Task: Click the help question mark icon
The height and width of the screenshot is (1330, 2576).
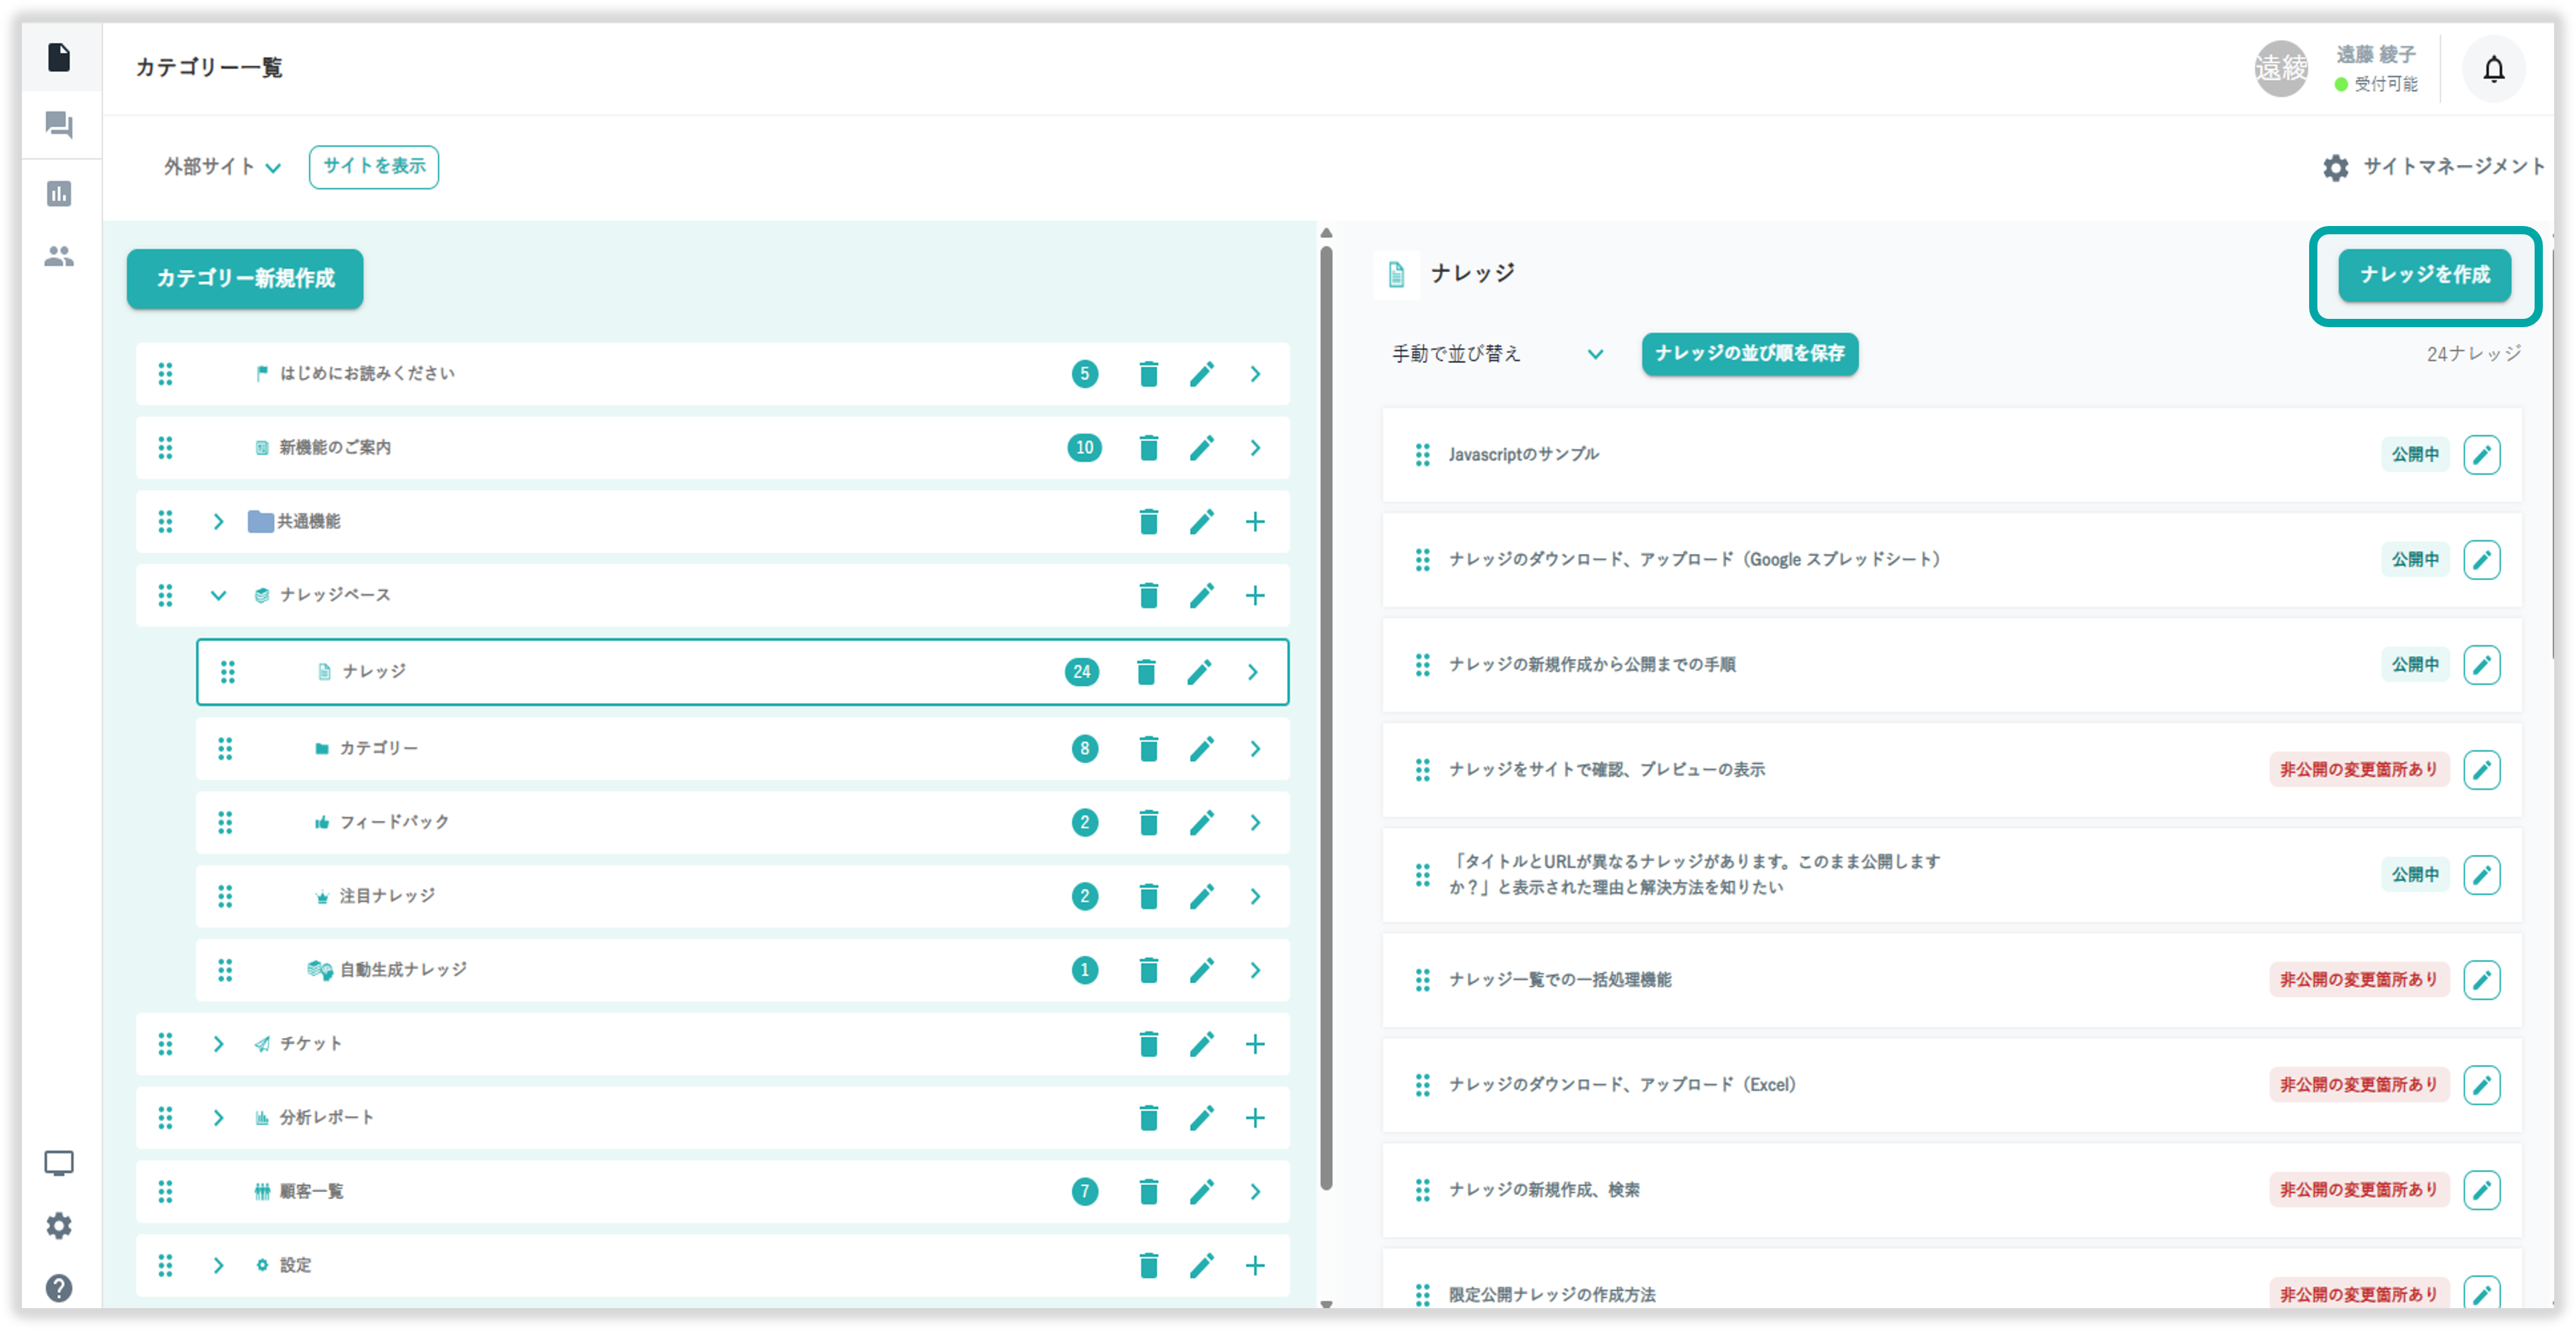Action: pyautogui.click(x=59, y=1287)
